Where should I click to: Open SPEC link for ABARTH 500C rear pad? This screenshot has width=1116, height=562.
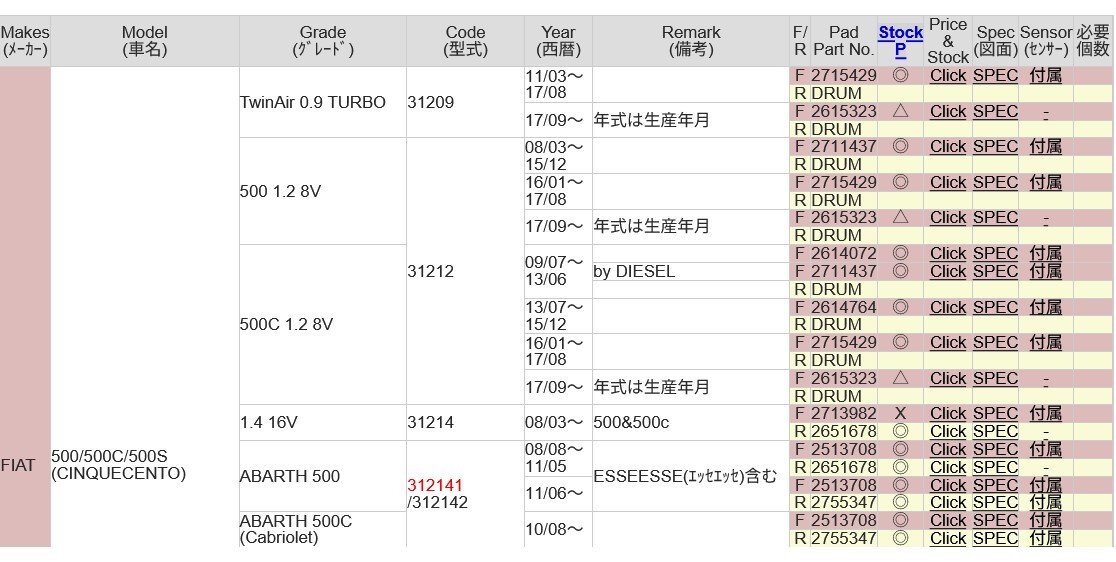pyautogui.click(x=995, y=539)
